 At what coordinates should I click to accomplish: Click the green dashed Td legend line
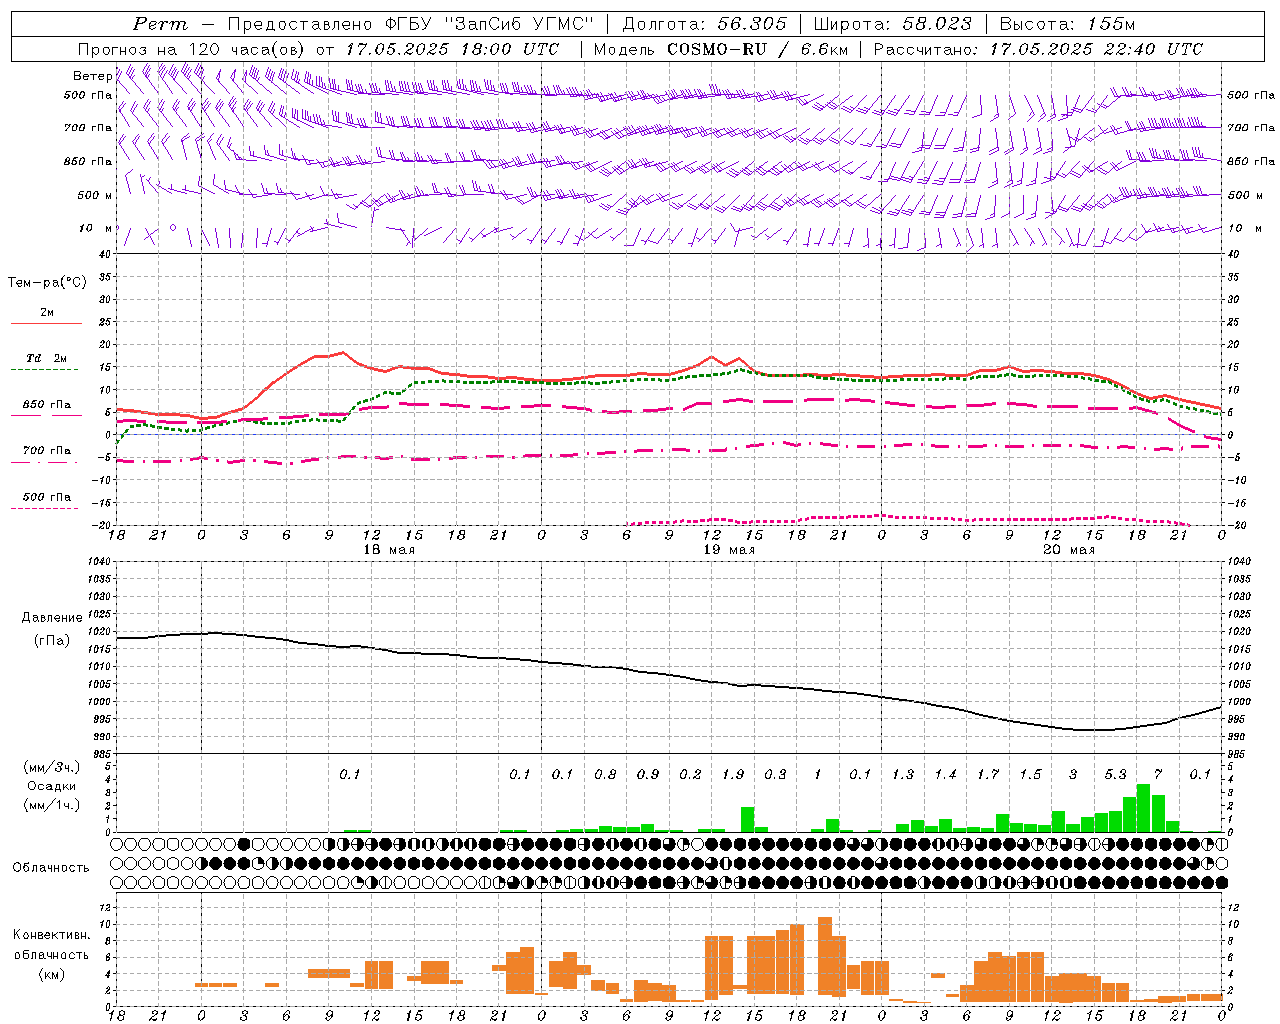coord(44,370)
